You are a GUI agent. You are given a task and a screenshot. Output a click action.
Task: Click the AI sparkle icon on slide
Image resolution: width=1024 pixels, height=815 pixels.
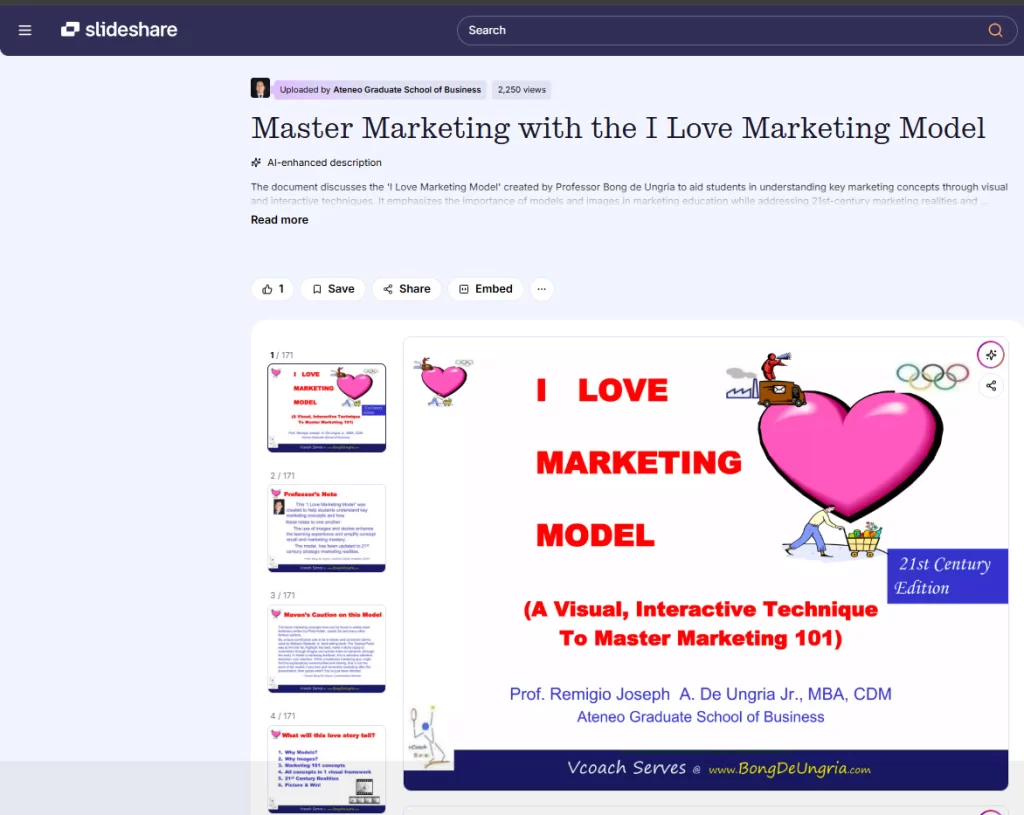(990, 355)
